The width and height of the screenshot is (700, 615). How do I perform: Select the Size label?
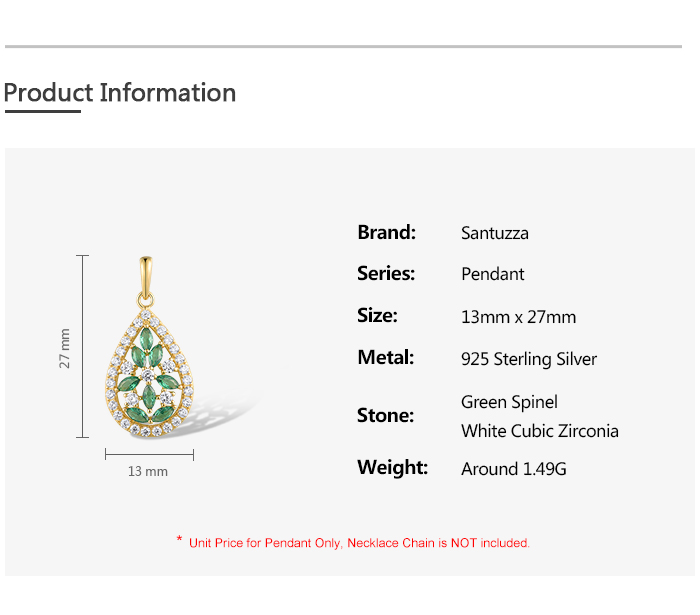point(378,316)
